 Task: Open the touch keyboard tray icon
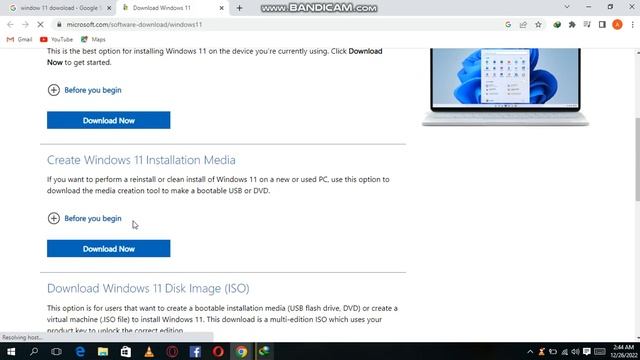600,352
